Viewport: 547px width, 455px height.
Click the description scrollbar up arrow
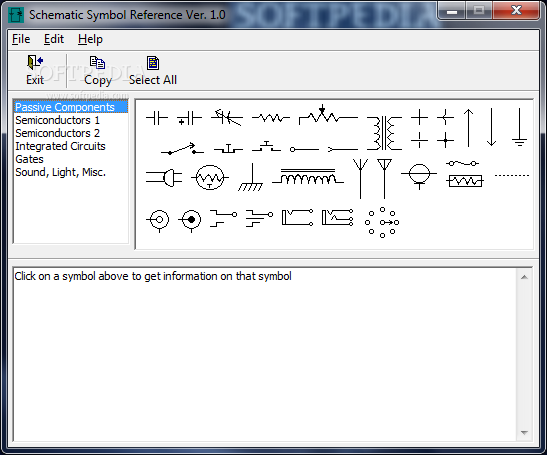point(524,277)
